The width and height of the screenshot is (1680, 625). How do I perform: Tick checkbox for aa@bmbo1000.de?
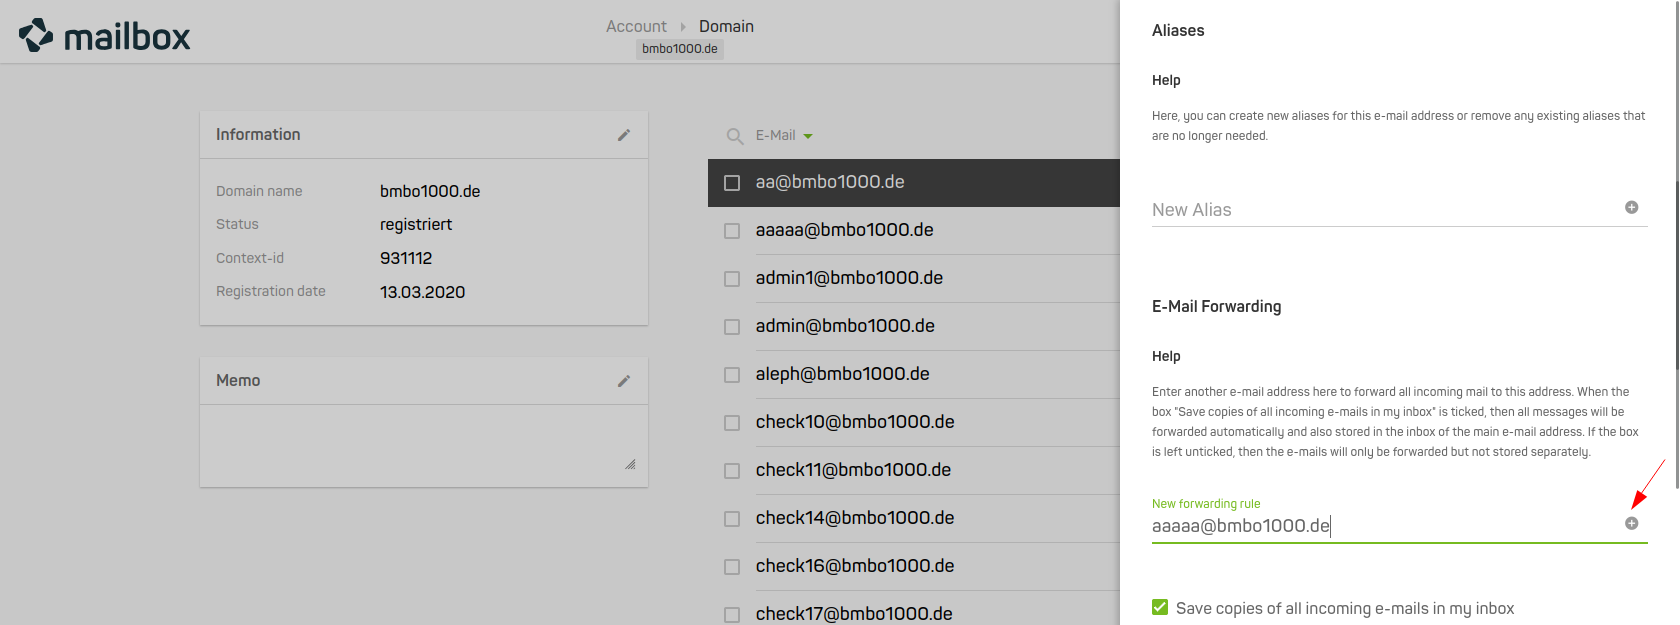coord(732,183)
